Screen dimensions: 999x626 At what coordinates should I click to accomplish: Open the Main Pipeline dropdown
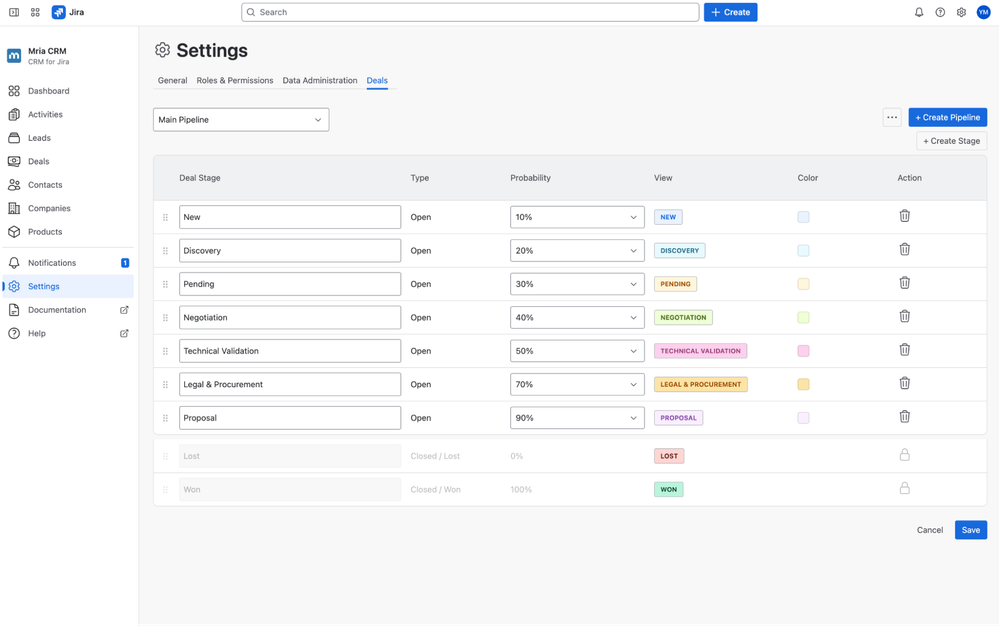(241, 120)
